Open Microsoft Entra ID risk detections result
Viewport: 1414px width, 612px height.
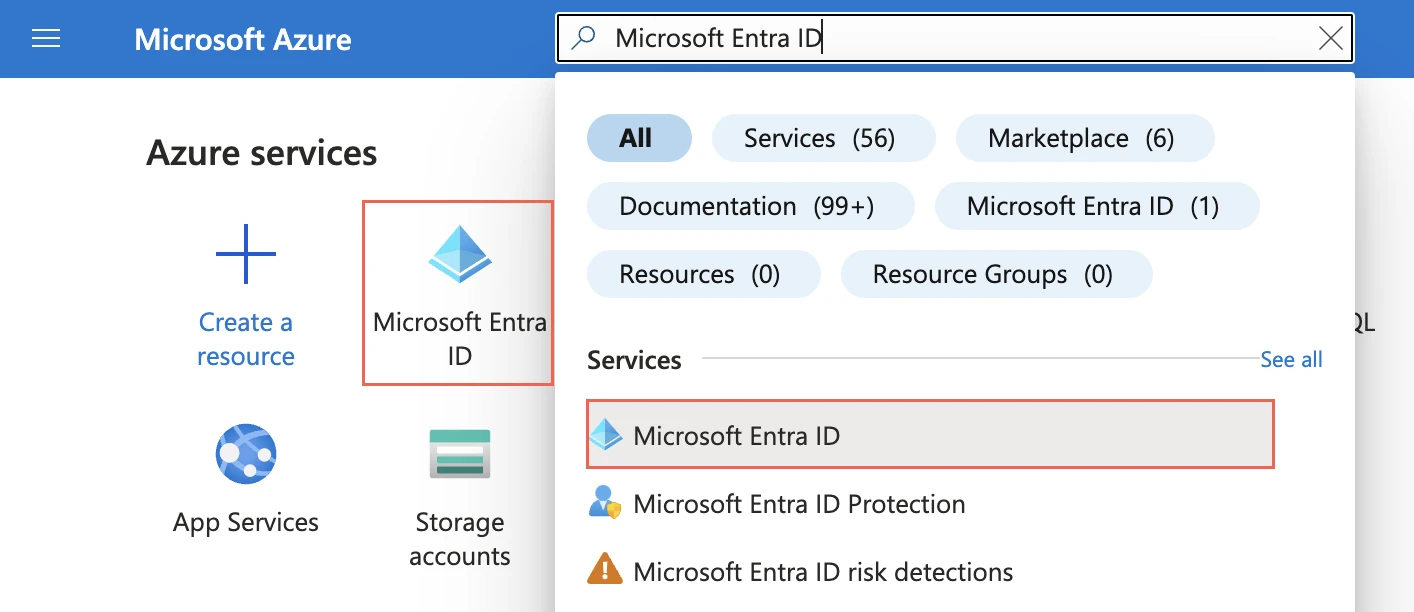[822, 572]
